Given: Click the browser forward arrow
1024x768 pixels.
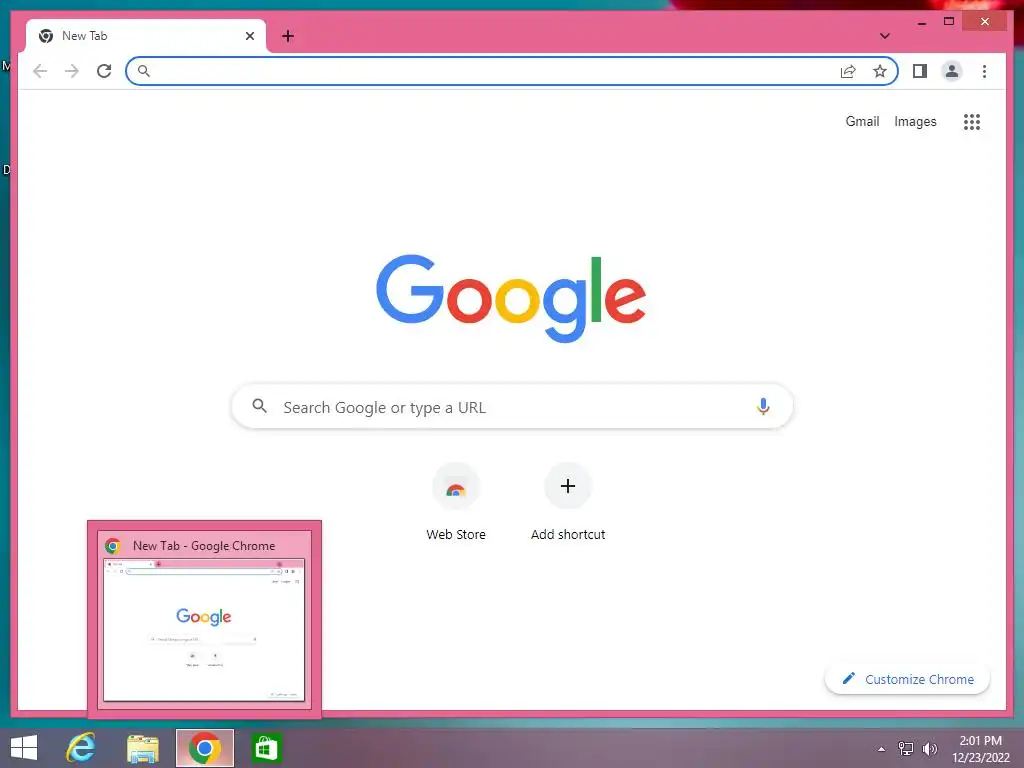Looking at the screenshot, I should point(72,71).
